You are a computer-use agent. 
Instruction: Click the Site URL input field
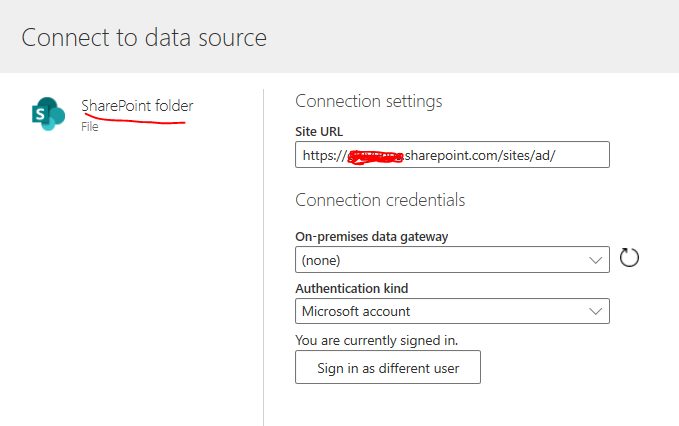coord(452,155)
